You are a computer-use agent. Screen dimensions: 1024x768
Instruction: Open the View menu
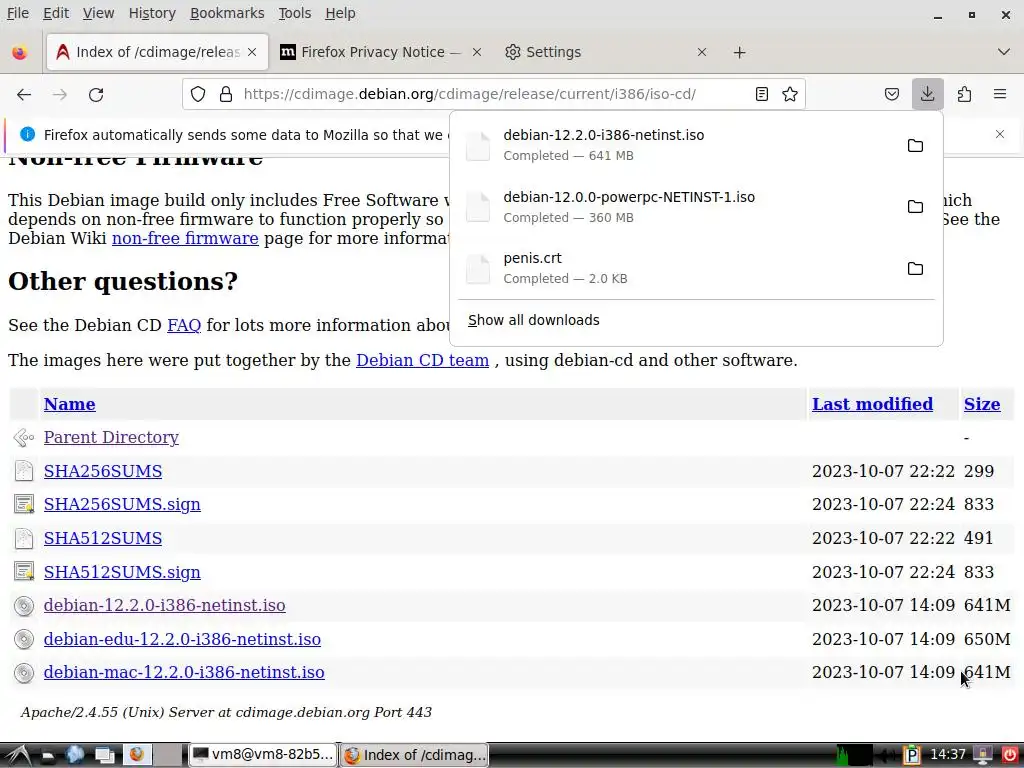point(99,13)
